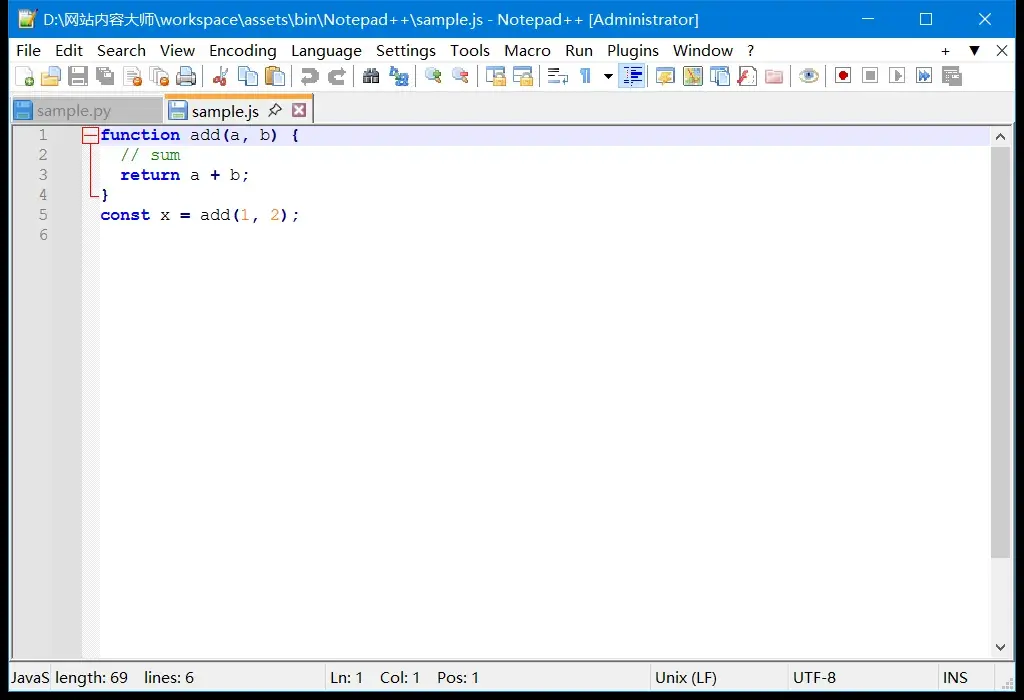
Task: Collapse the add function fold marker
Action: coord(90,135)
